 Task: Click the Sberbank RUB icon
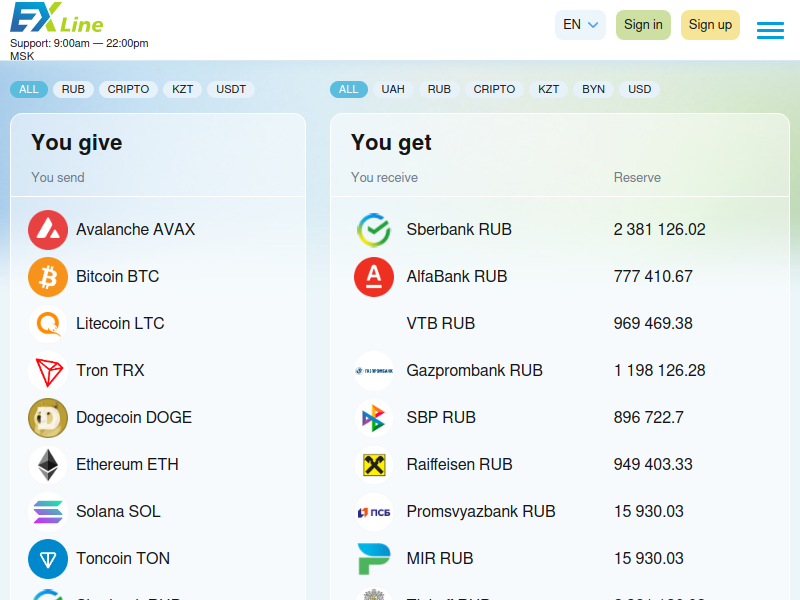click(x=374, y=230)
